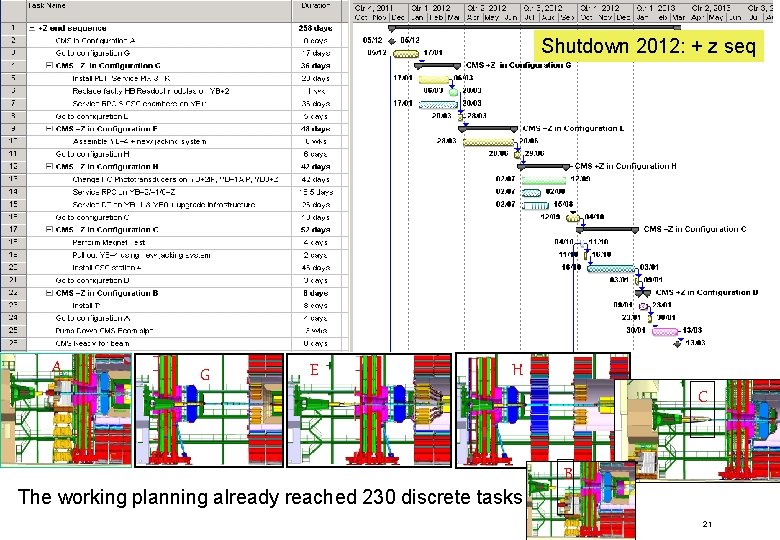Click the yellow 'Shutdown 2012: + z seq' label
This screenshot has width=780, height=540.
pos(648,46)
